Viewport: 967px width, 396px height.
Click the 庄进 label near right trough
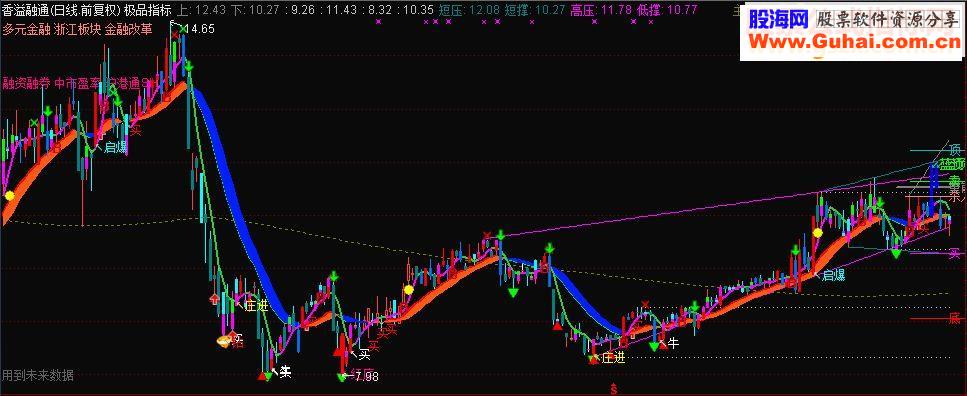tap(613, 358)
